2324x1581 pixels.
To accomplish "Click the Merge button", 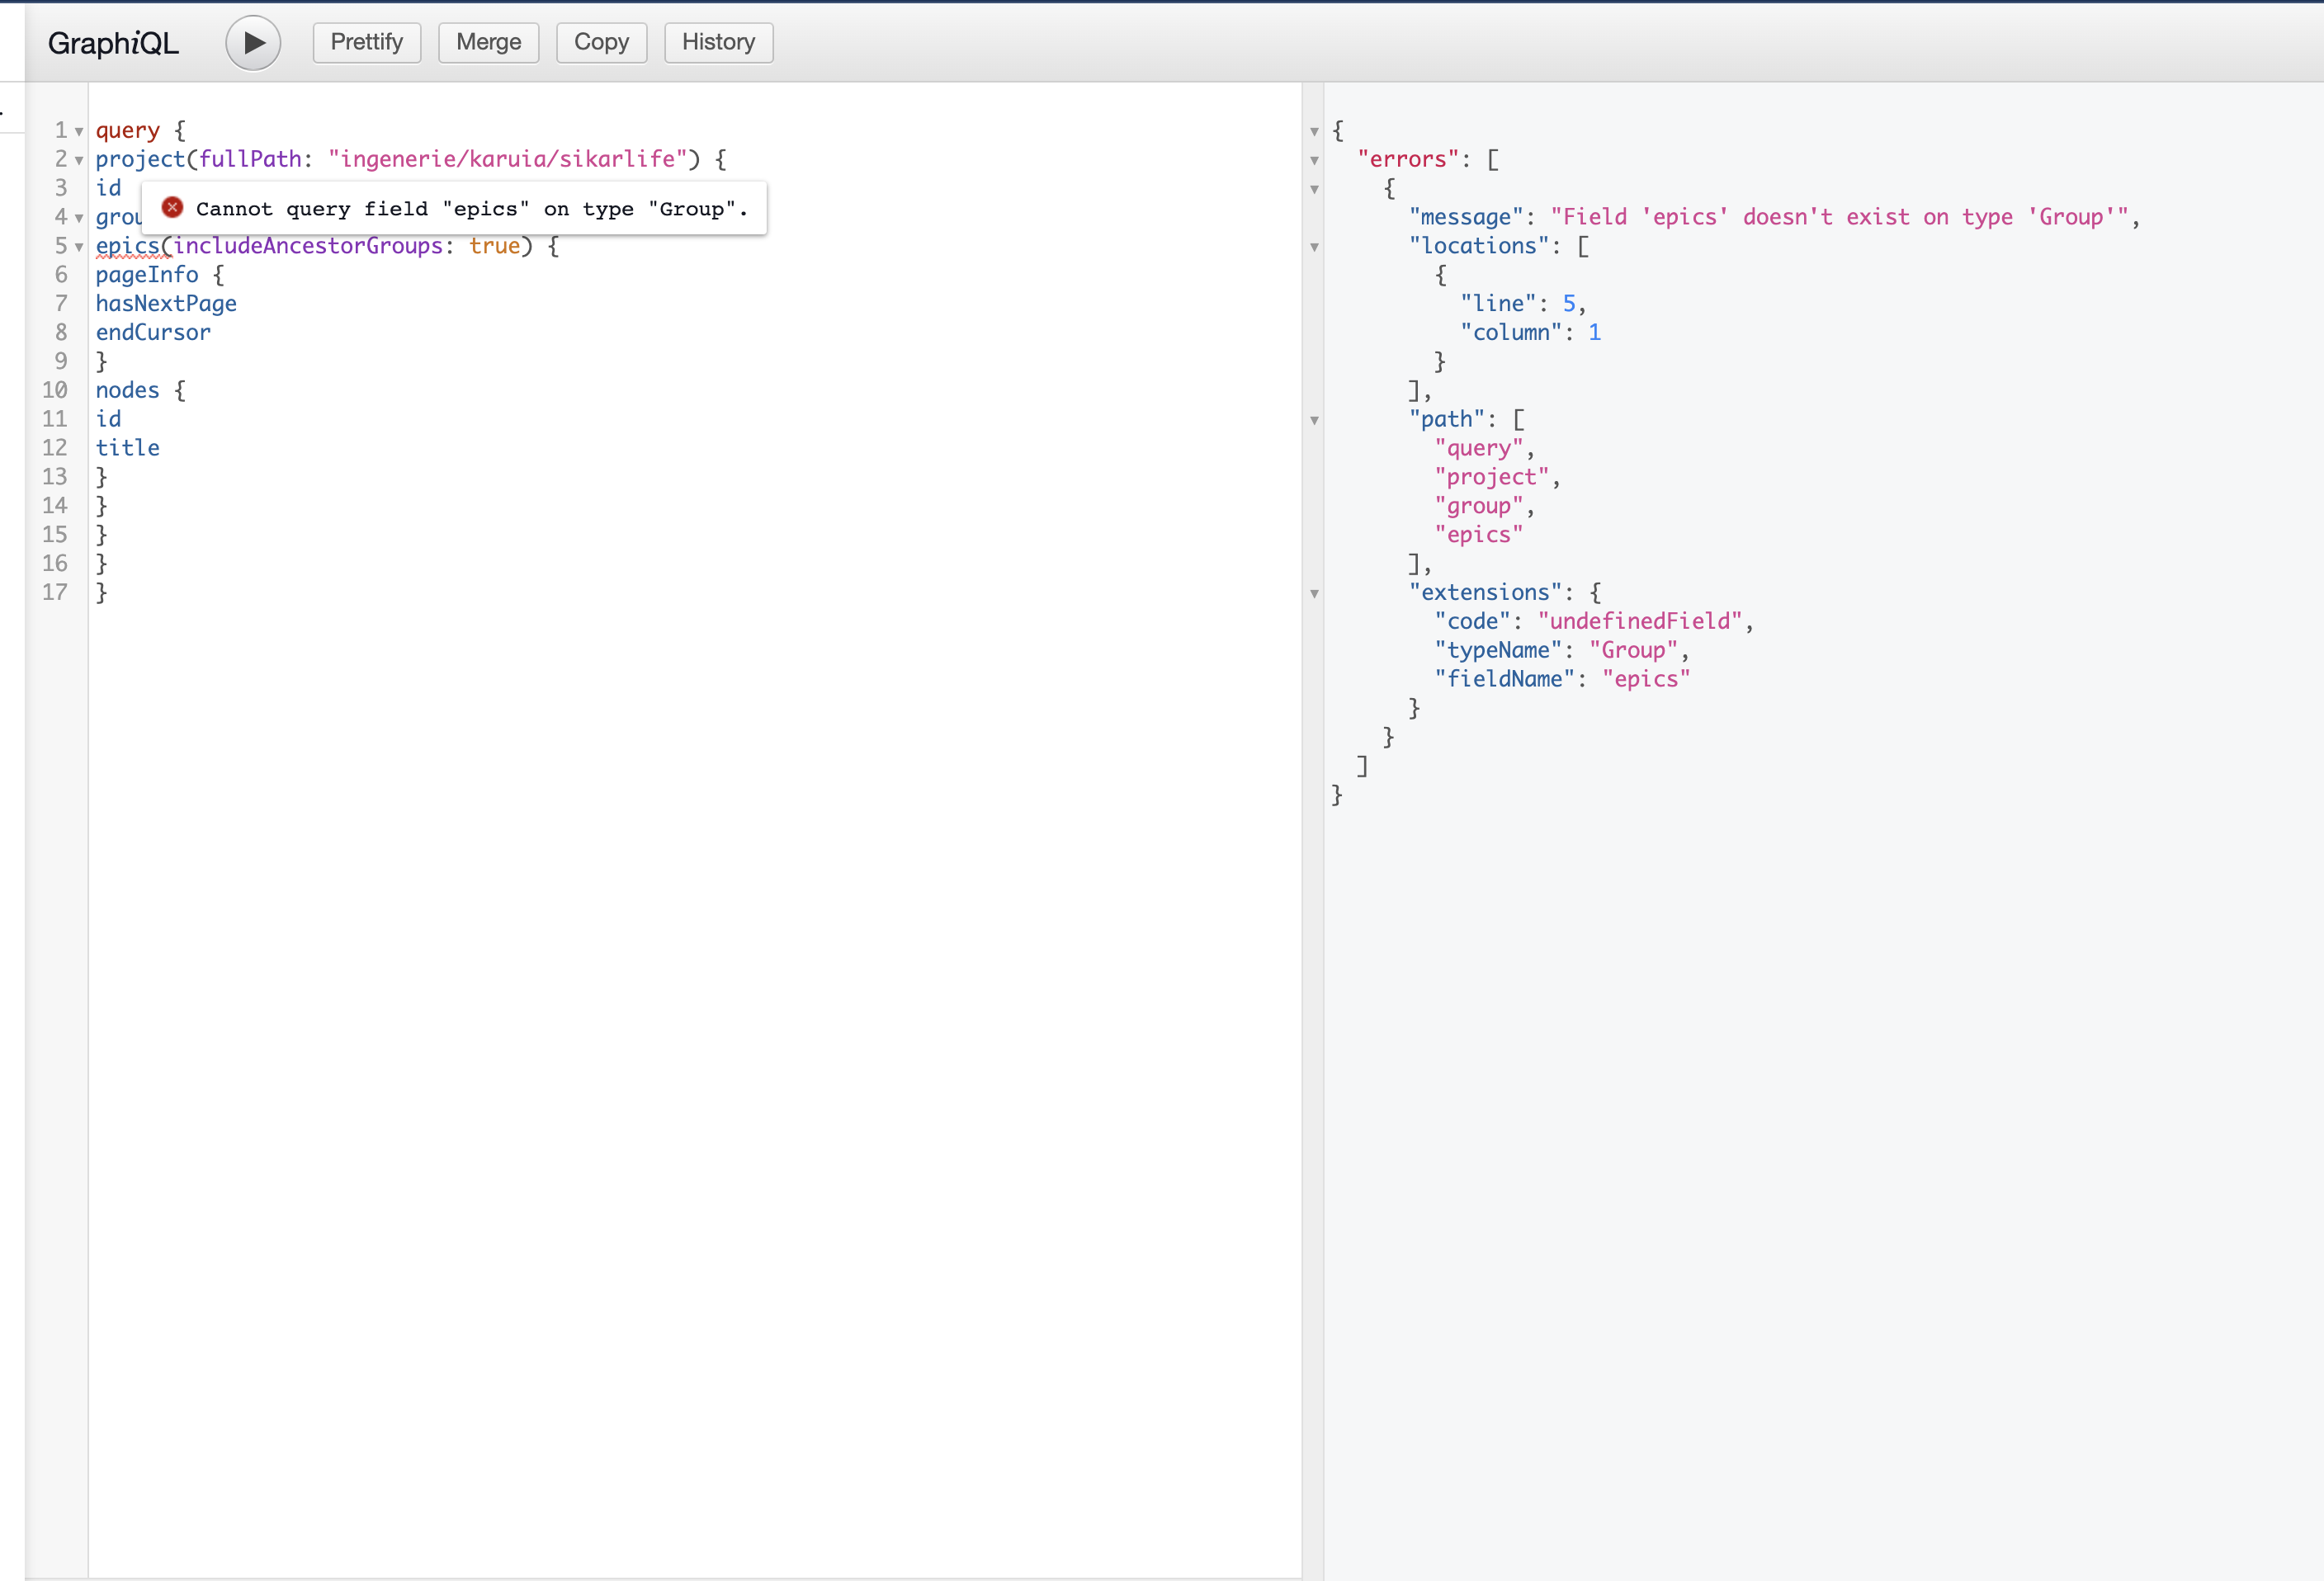I will click(x=488, y=43).
